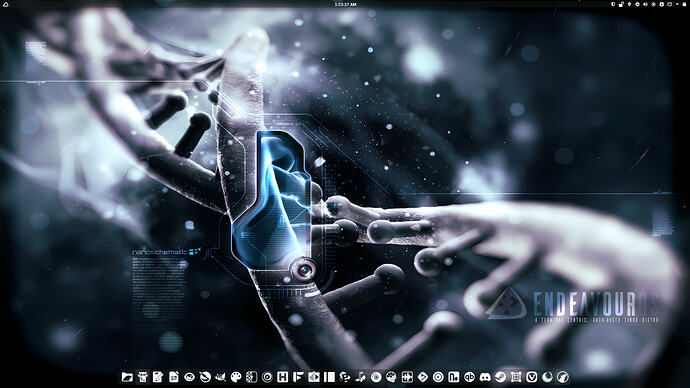Screen dimensions: 690x388
Task: Launch the music note icon in dock
Action: click(x=360, y=377)
